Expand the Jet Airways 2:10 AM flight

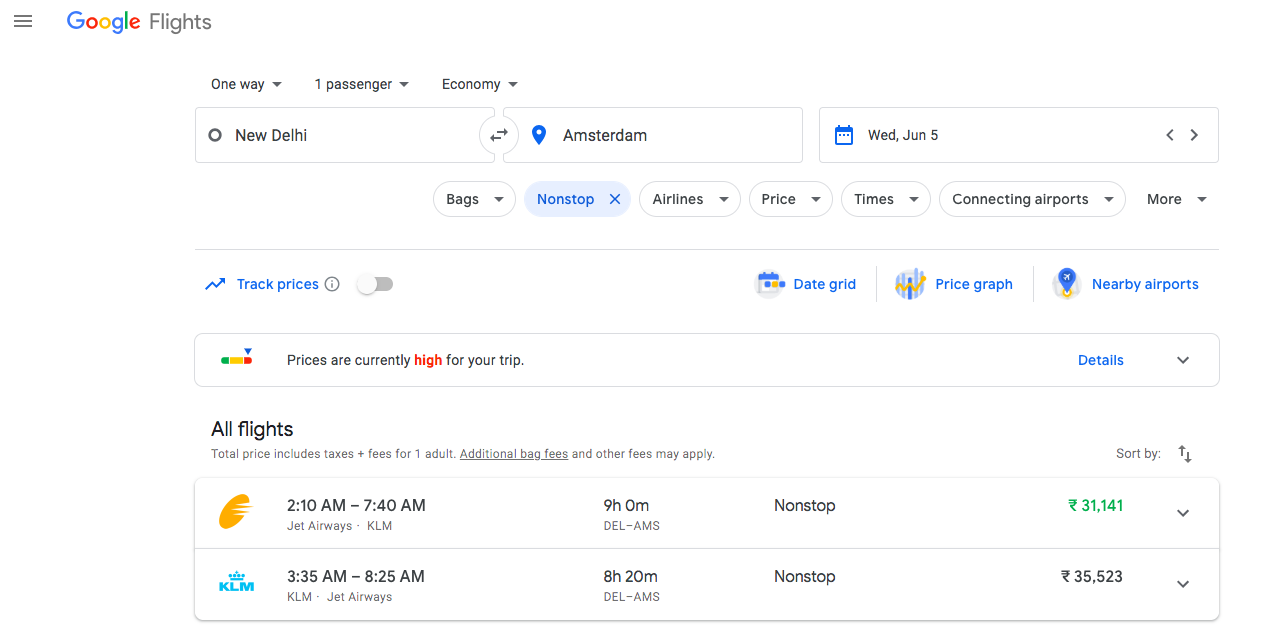1183,513
